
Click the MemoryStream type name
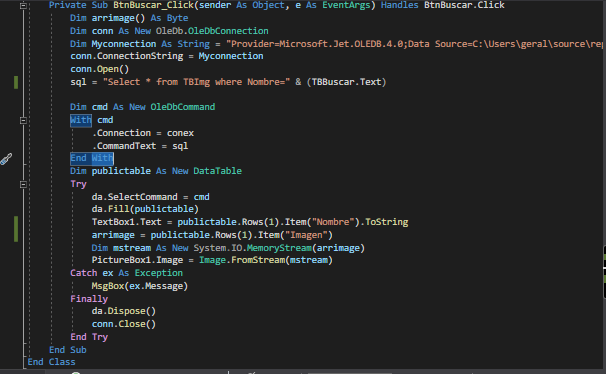point(279,248)
